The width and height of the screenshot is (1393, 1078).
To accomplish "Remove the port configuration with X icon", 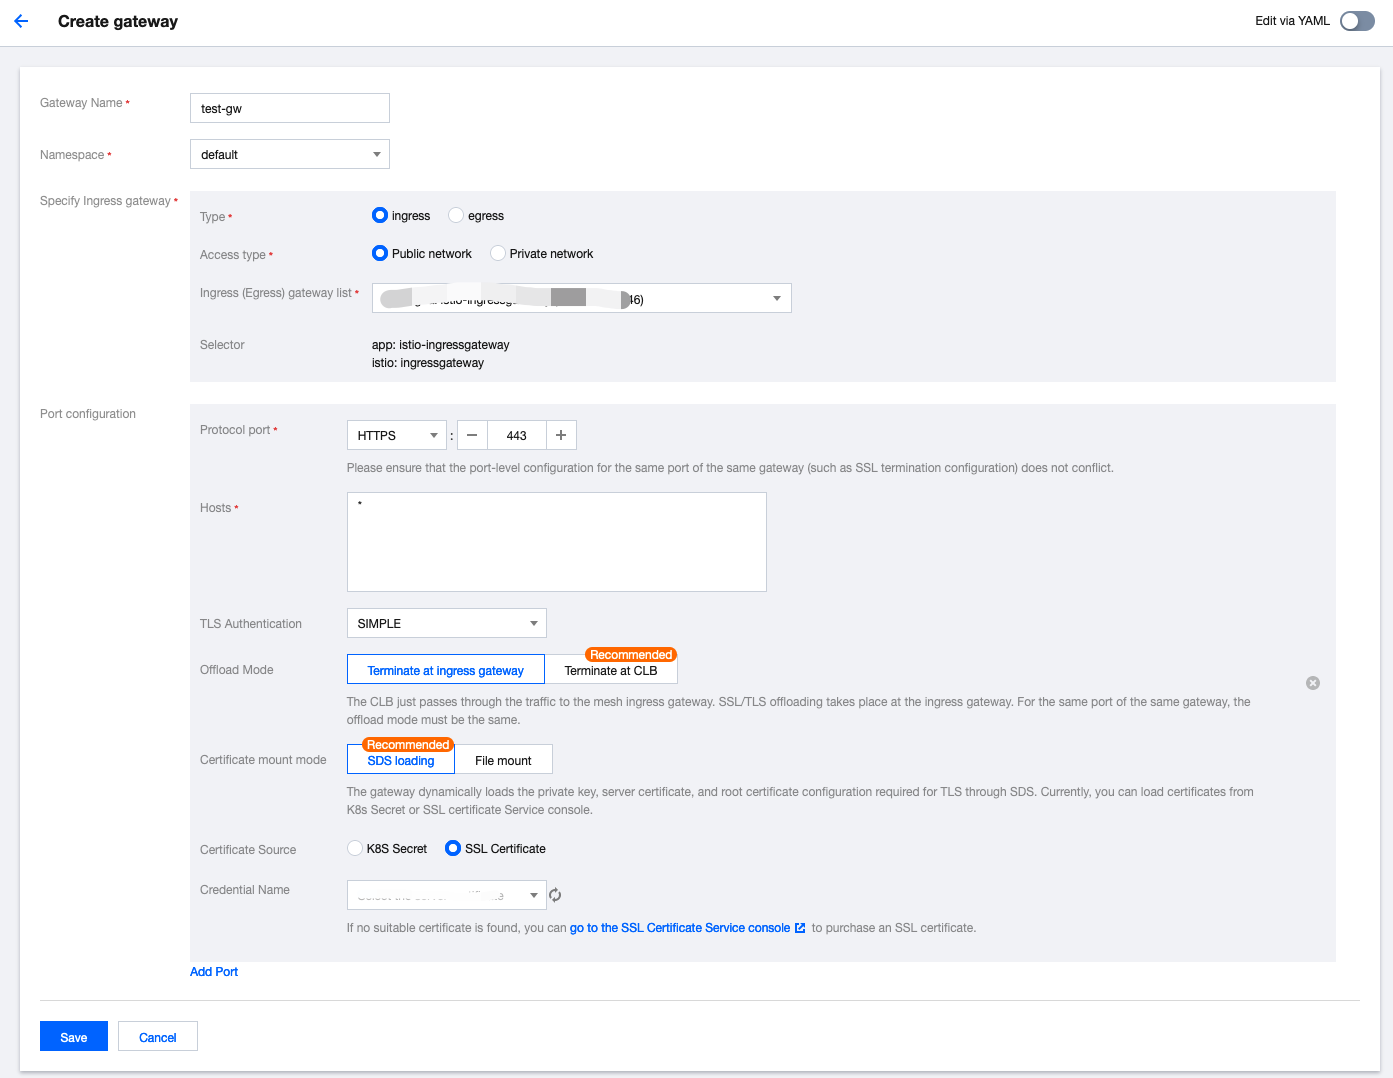I will [x=1312, y=683].
